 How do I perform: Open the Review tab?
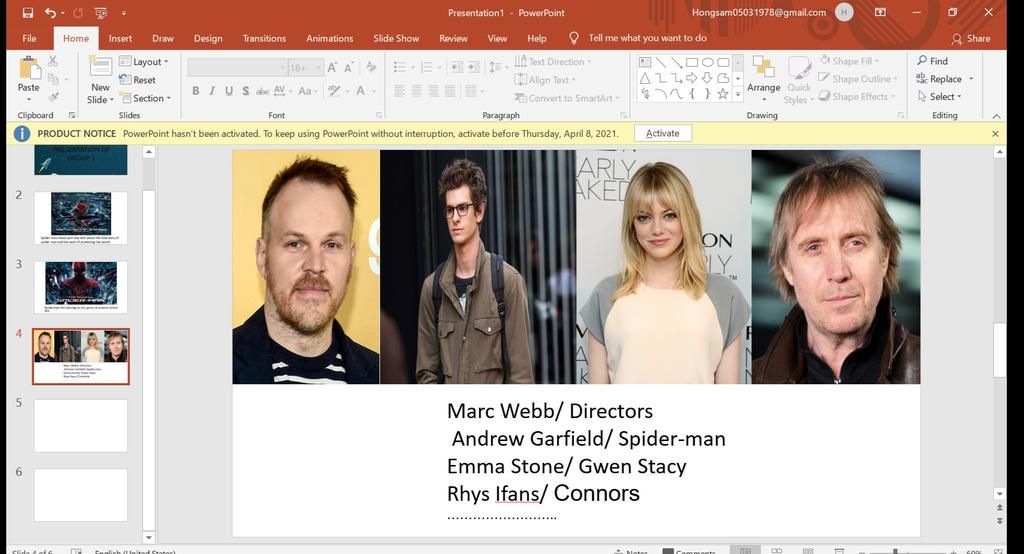[453, 39]
